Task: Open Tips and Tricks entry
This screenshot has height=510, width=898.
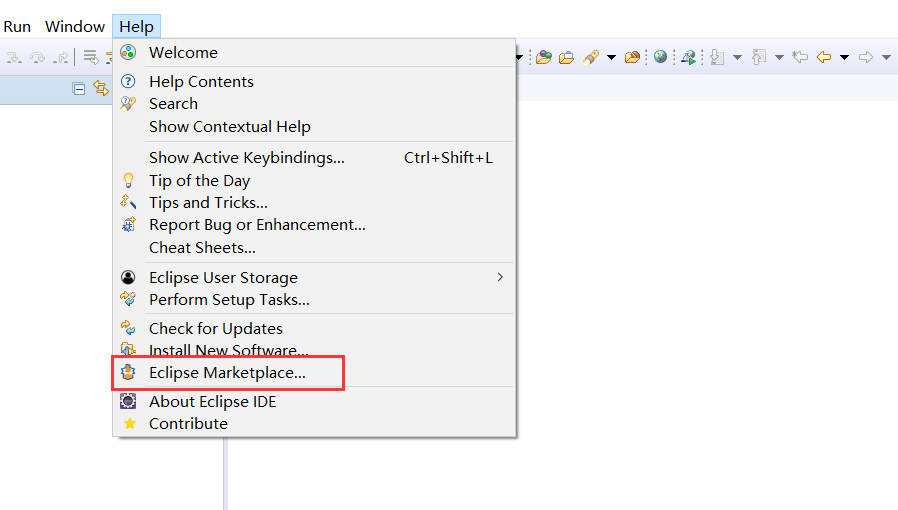Action: click(x=314, y=203)
